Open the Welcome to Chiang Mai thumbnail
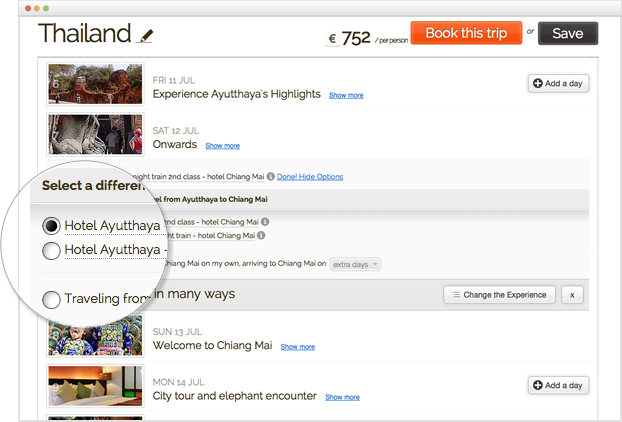The width and height of the screenshot is (622, 422). click(95, 335)
